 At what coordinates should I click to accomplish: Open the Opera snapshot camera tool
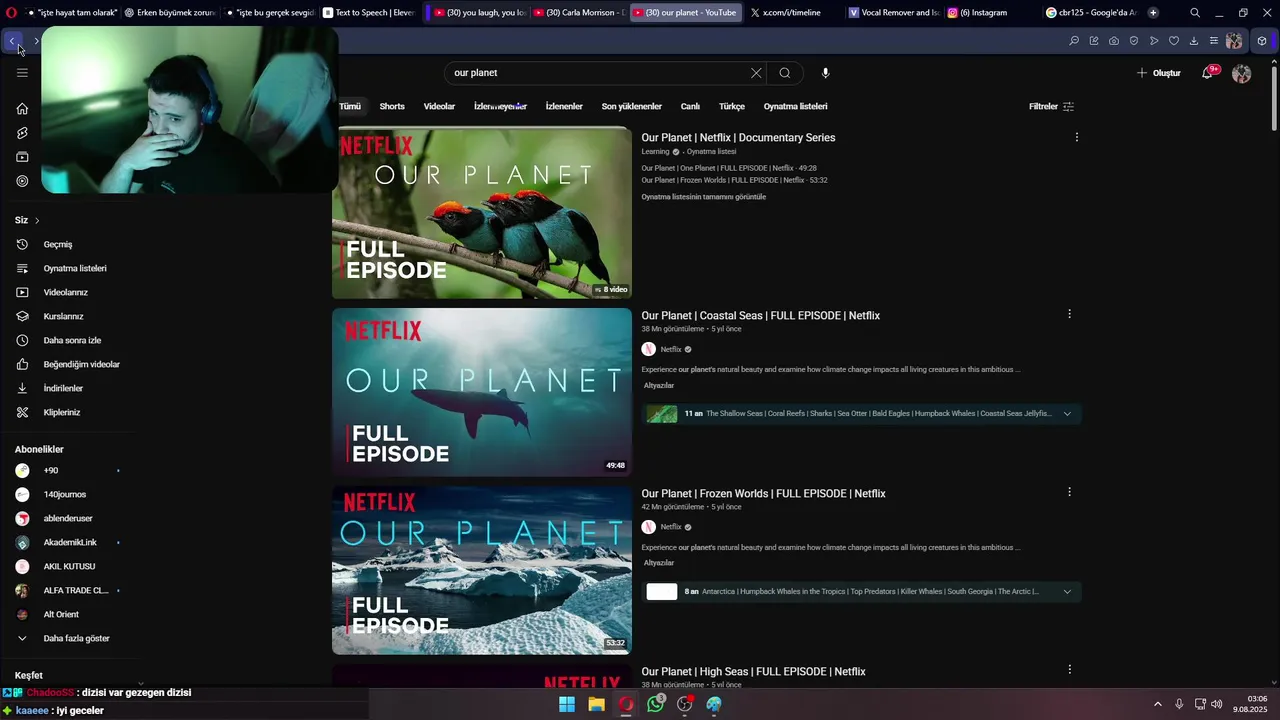1114,41
